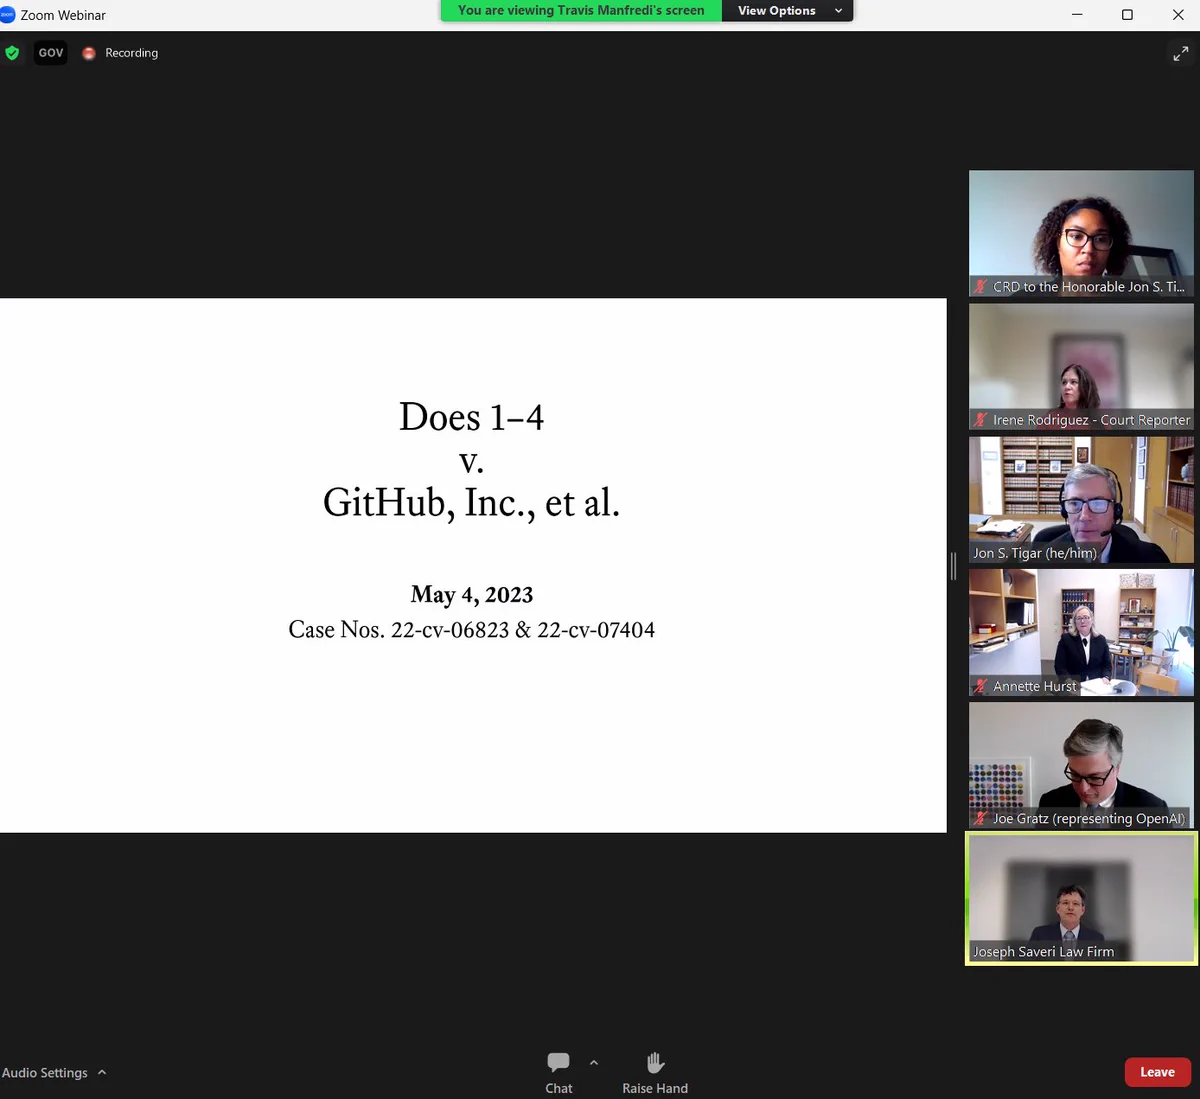Select the Jon S. Tigar (he/him) video tile

[x=1081, y=500]
